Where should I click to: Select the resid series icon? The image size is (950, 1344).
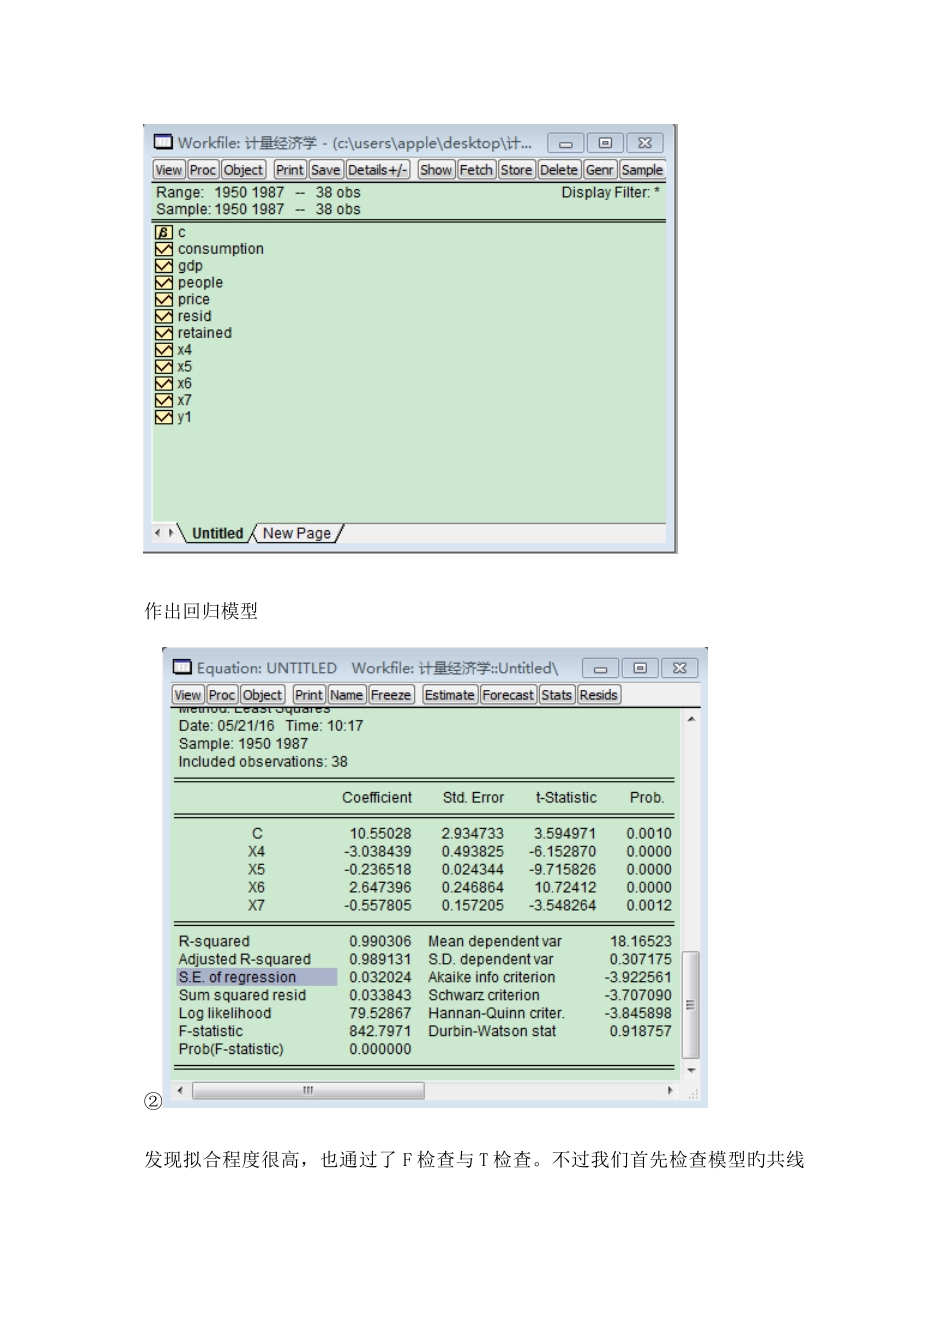tap(164, 316)
